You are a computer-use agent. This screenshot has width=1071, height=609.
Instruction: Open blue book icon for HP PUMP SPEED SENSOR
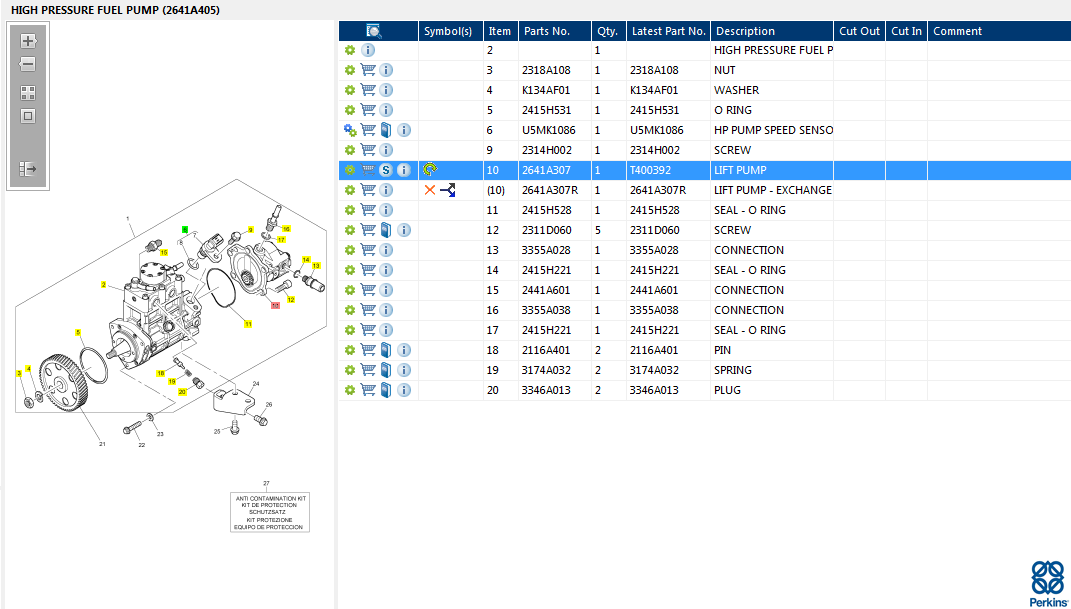coord(386,130)
